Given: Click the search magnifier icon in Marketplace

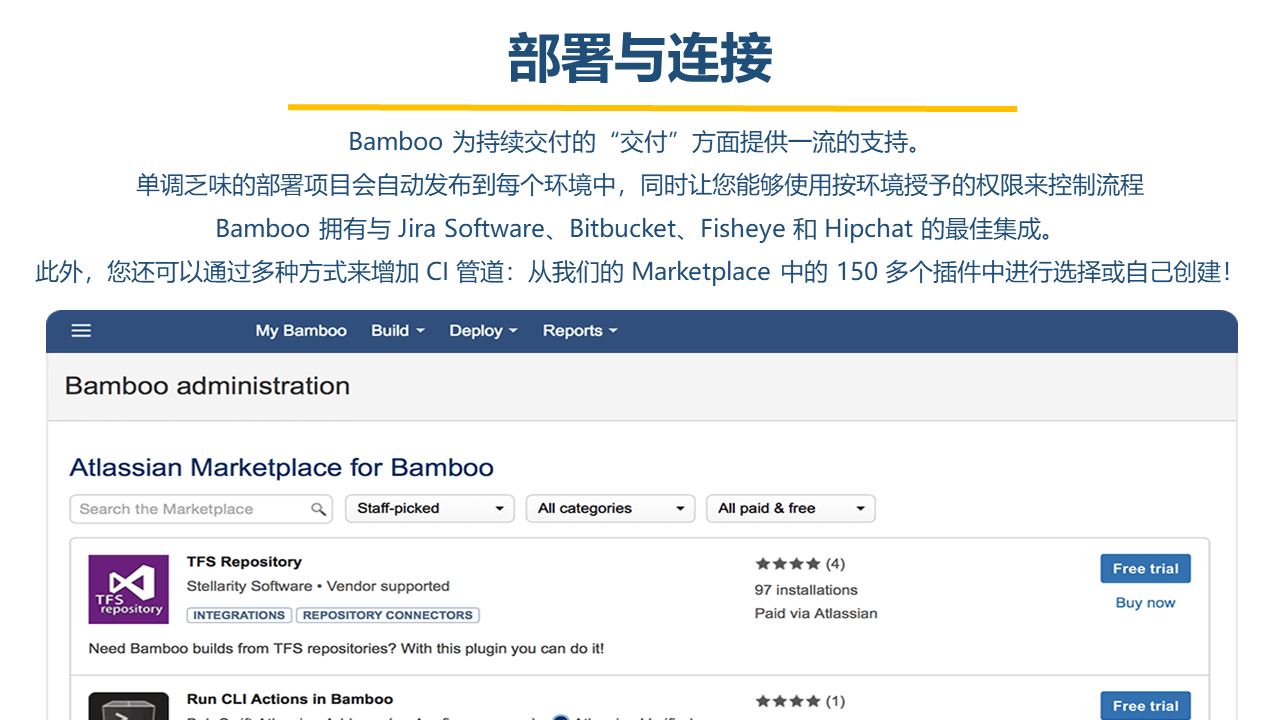Looking at the screenshot, I should click(x=318, y=509).
